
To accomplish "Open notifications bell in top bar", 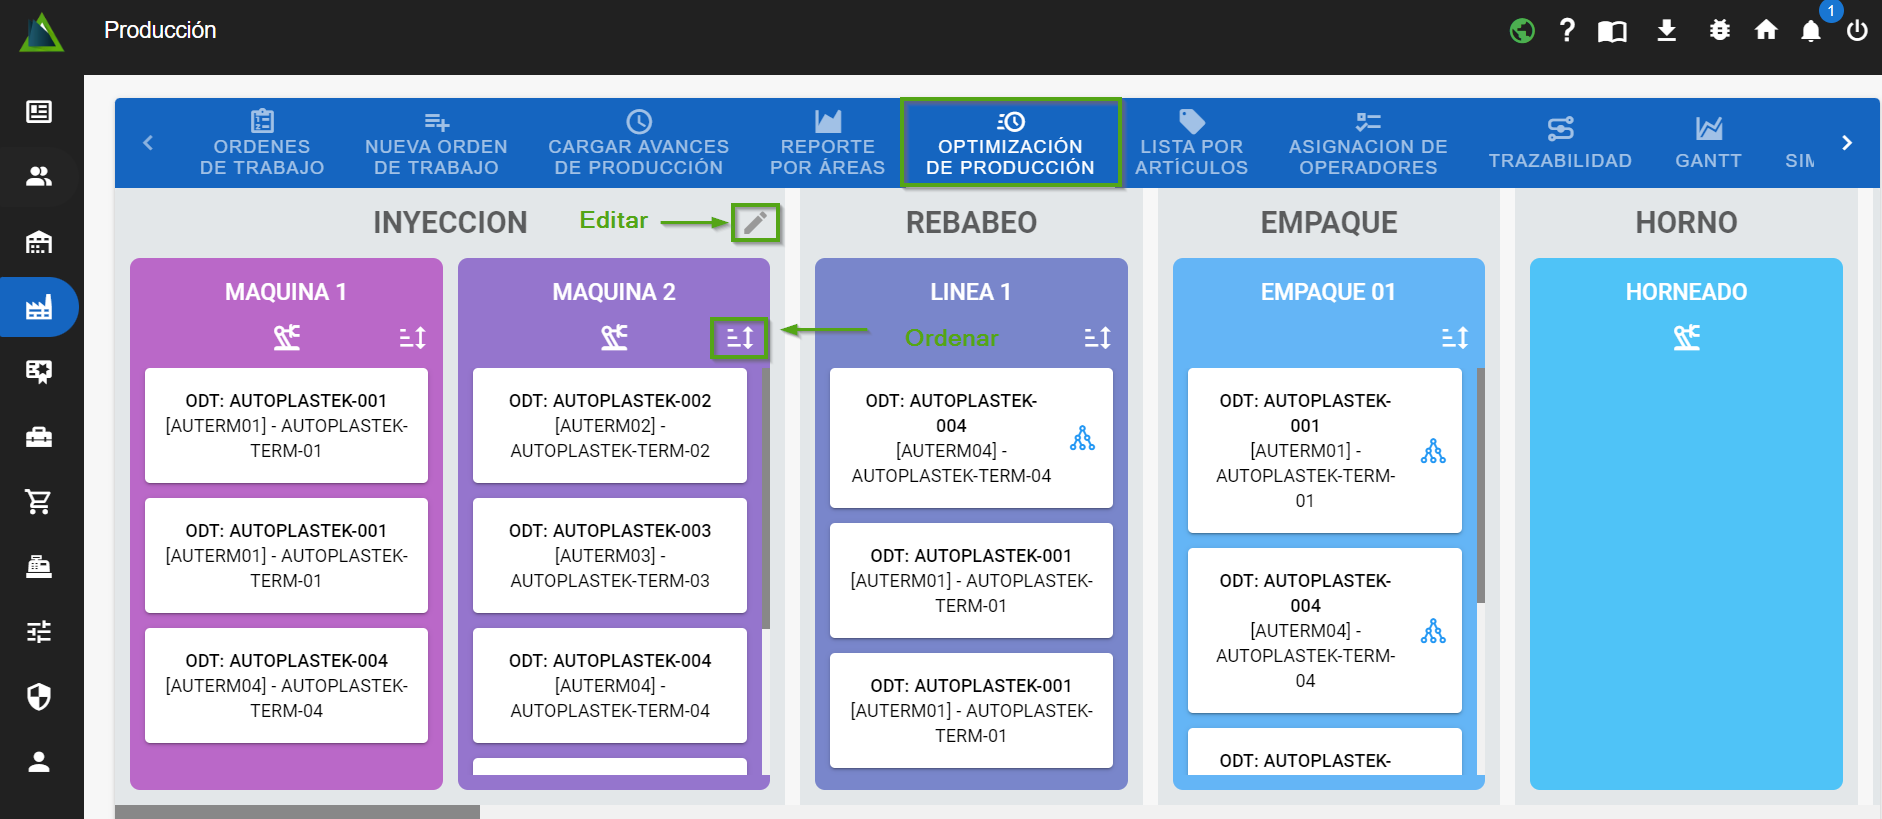I will pos(1811,31).
